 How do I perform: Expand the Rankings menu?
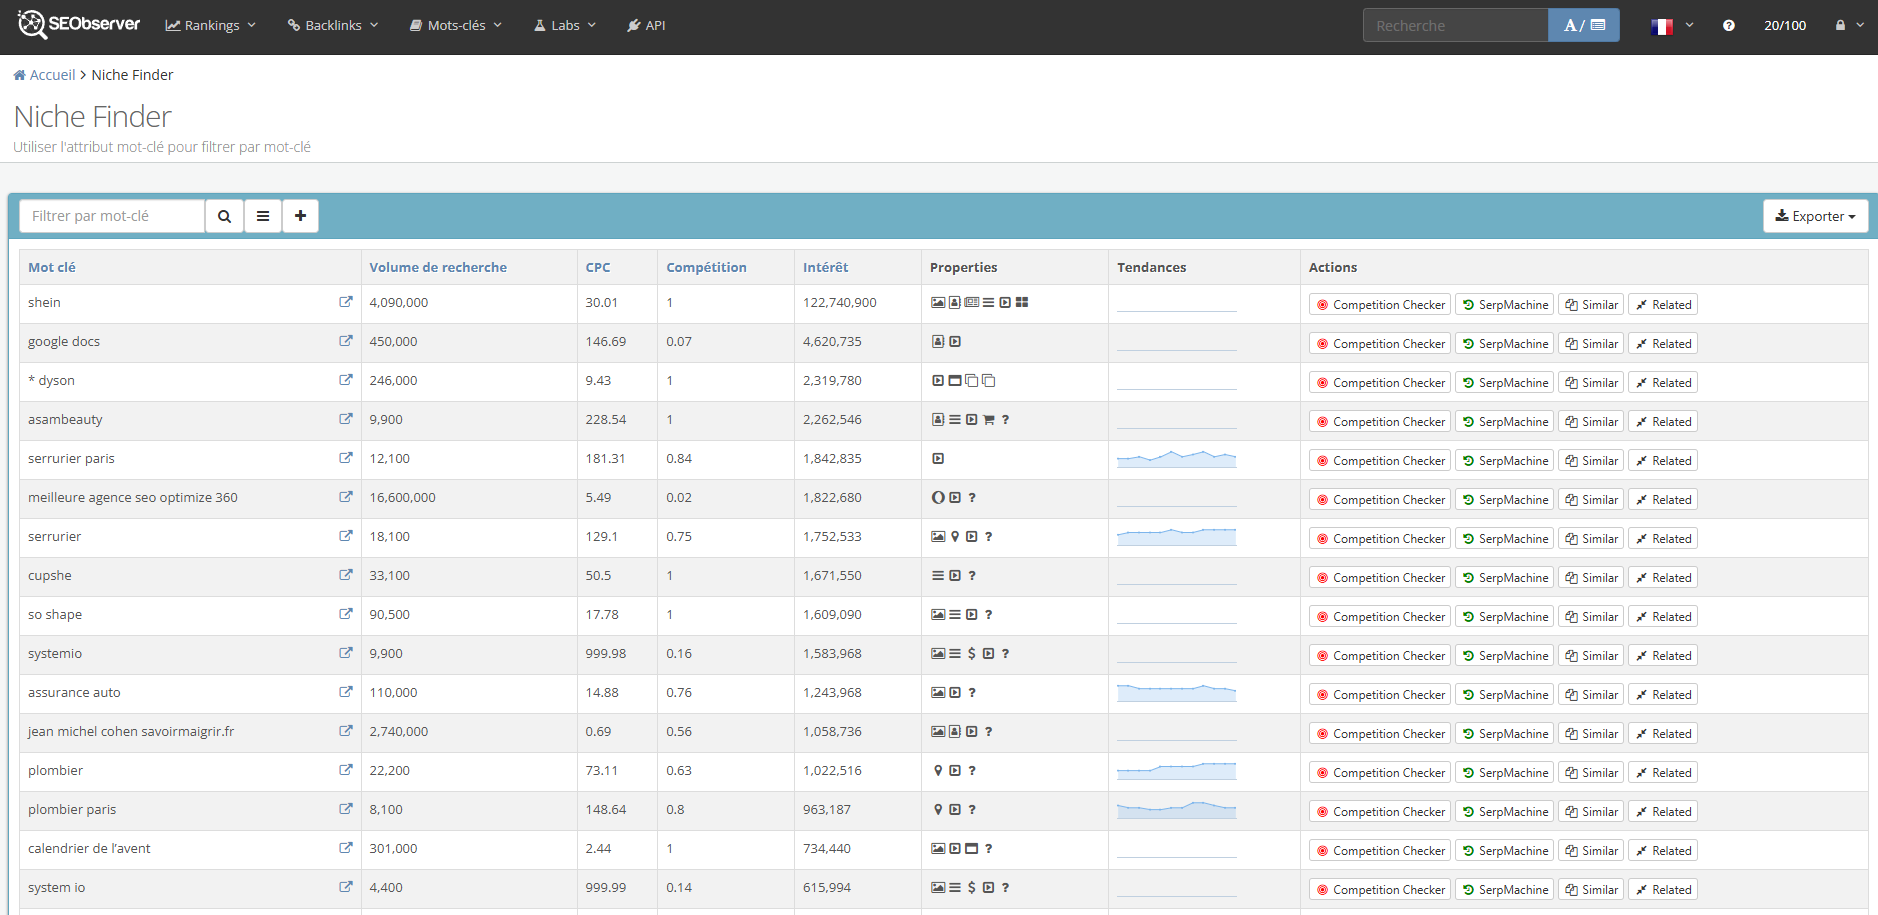(211, 26)
